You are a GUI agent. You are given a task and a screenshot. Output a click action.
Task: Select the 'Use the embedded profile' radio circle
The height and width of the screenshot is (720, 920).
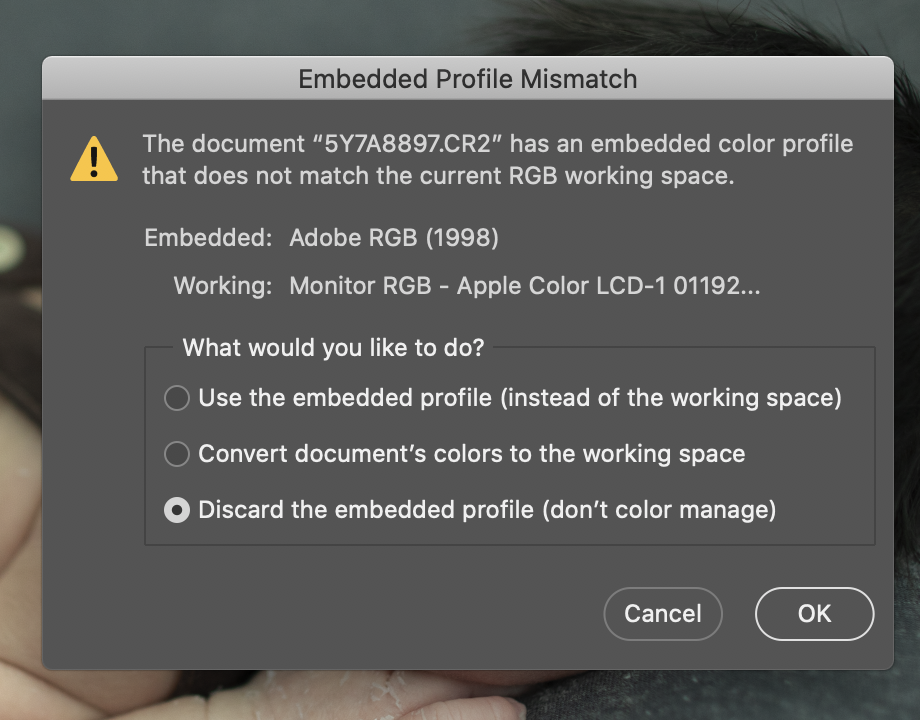[x=177, y=398]
